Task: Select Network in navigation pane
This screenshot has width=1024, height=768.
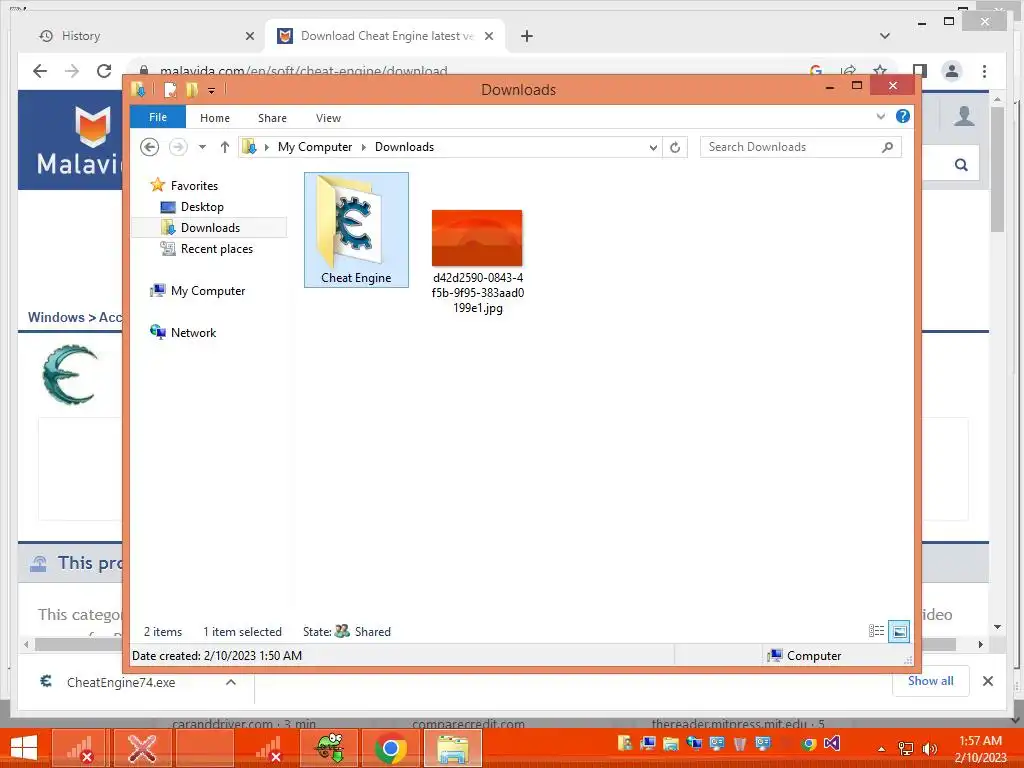Action: [x=193, y=333]
